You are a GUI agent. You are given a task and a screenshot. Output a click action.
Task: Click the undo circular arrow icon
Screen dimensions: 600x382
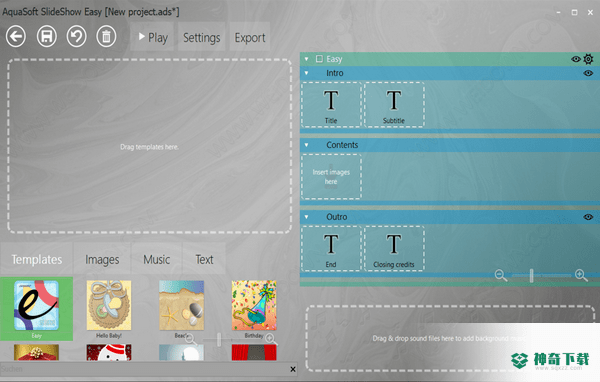pyautogui.click(x=77, y=37)
